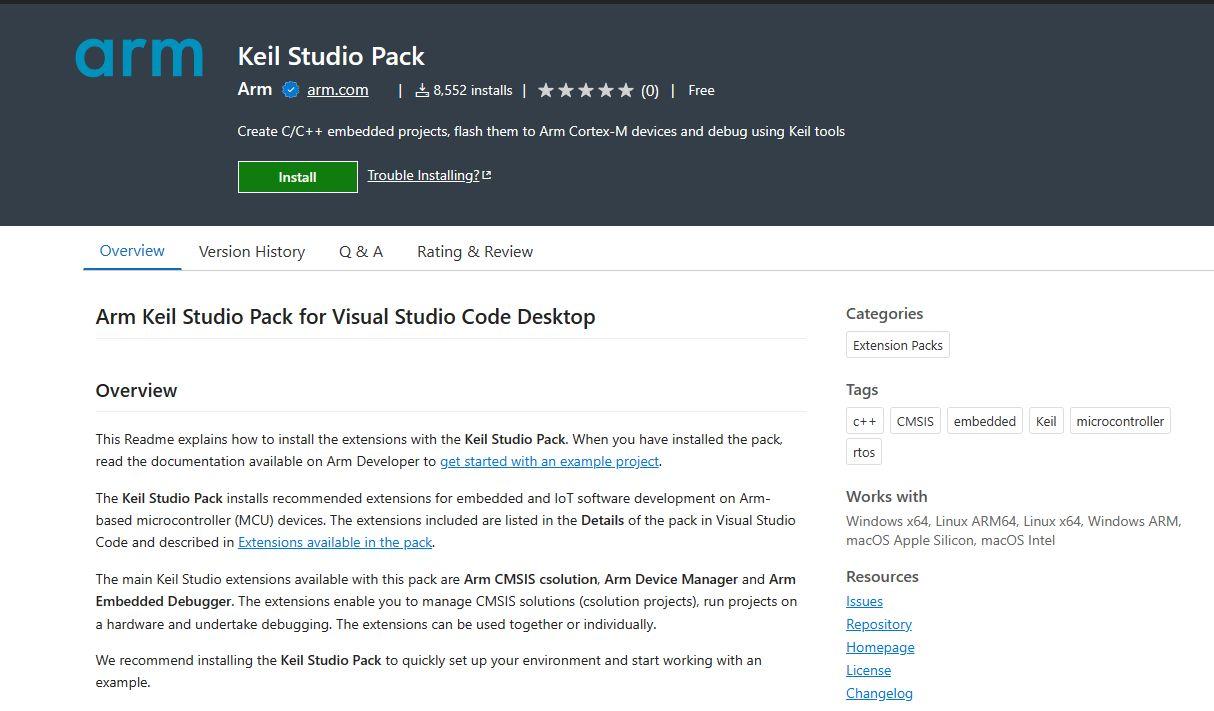Open the Changelog resource link
Viewport: 1214px width, 711px height.
(x=879, y=692)
